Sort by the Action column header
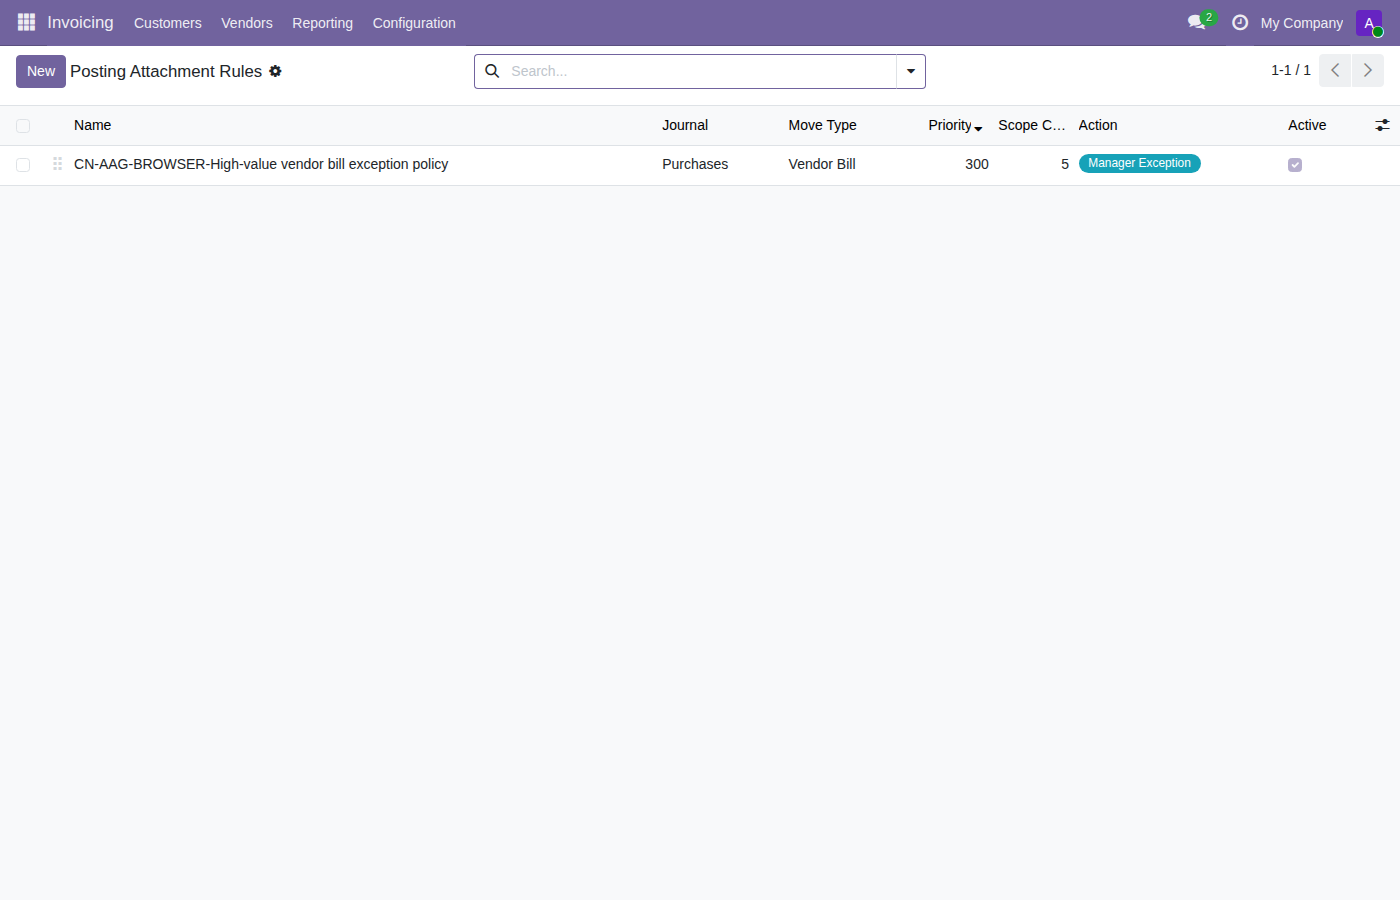The width and height of the screenshot is (1400, 900). (1098, 125)
